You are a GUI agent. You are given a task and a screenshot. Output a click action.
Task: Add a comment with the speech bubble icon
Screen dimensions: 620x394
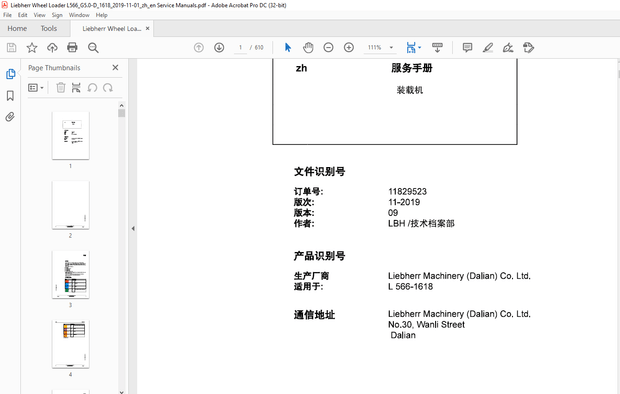467,47
